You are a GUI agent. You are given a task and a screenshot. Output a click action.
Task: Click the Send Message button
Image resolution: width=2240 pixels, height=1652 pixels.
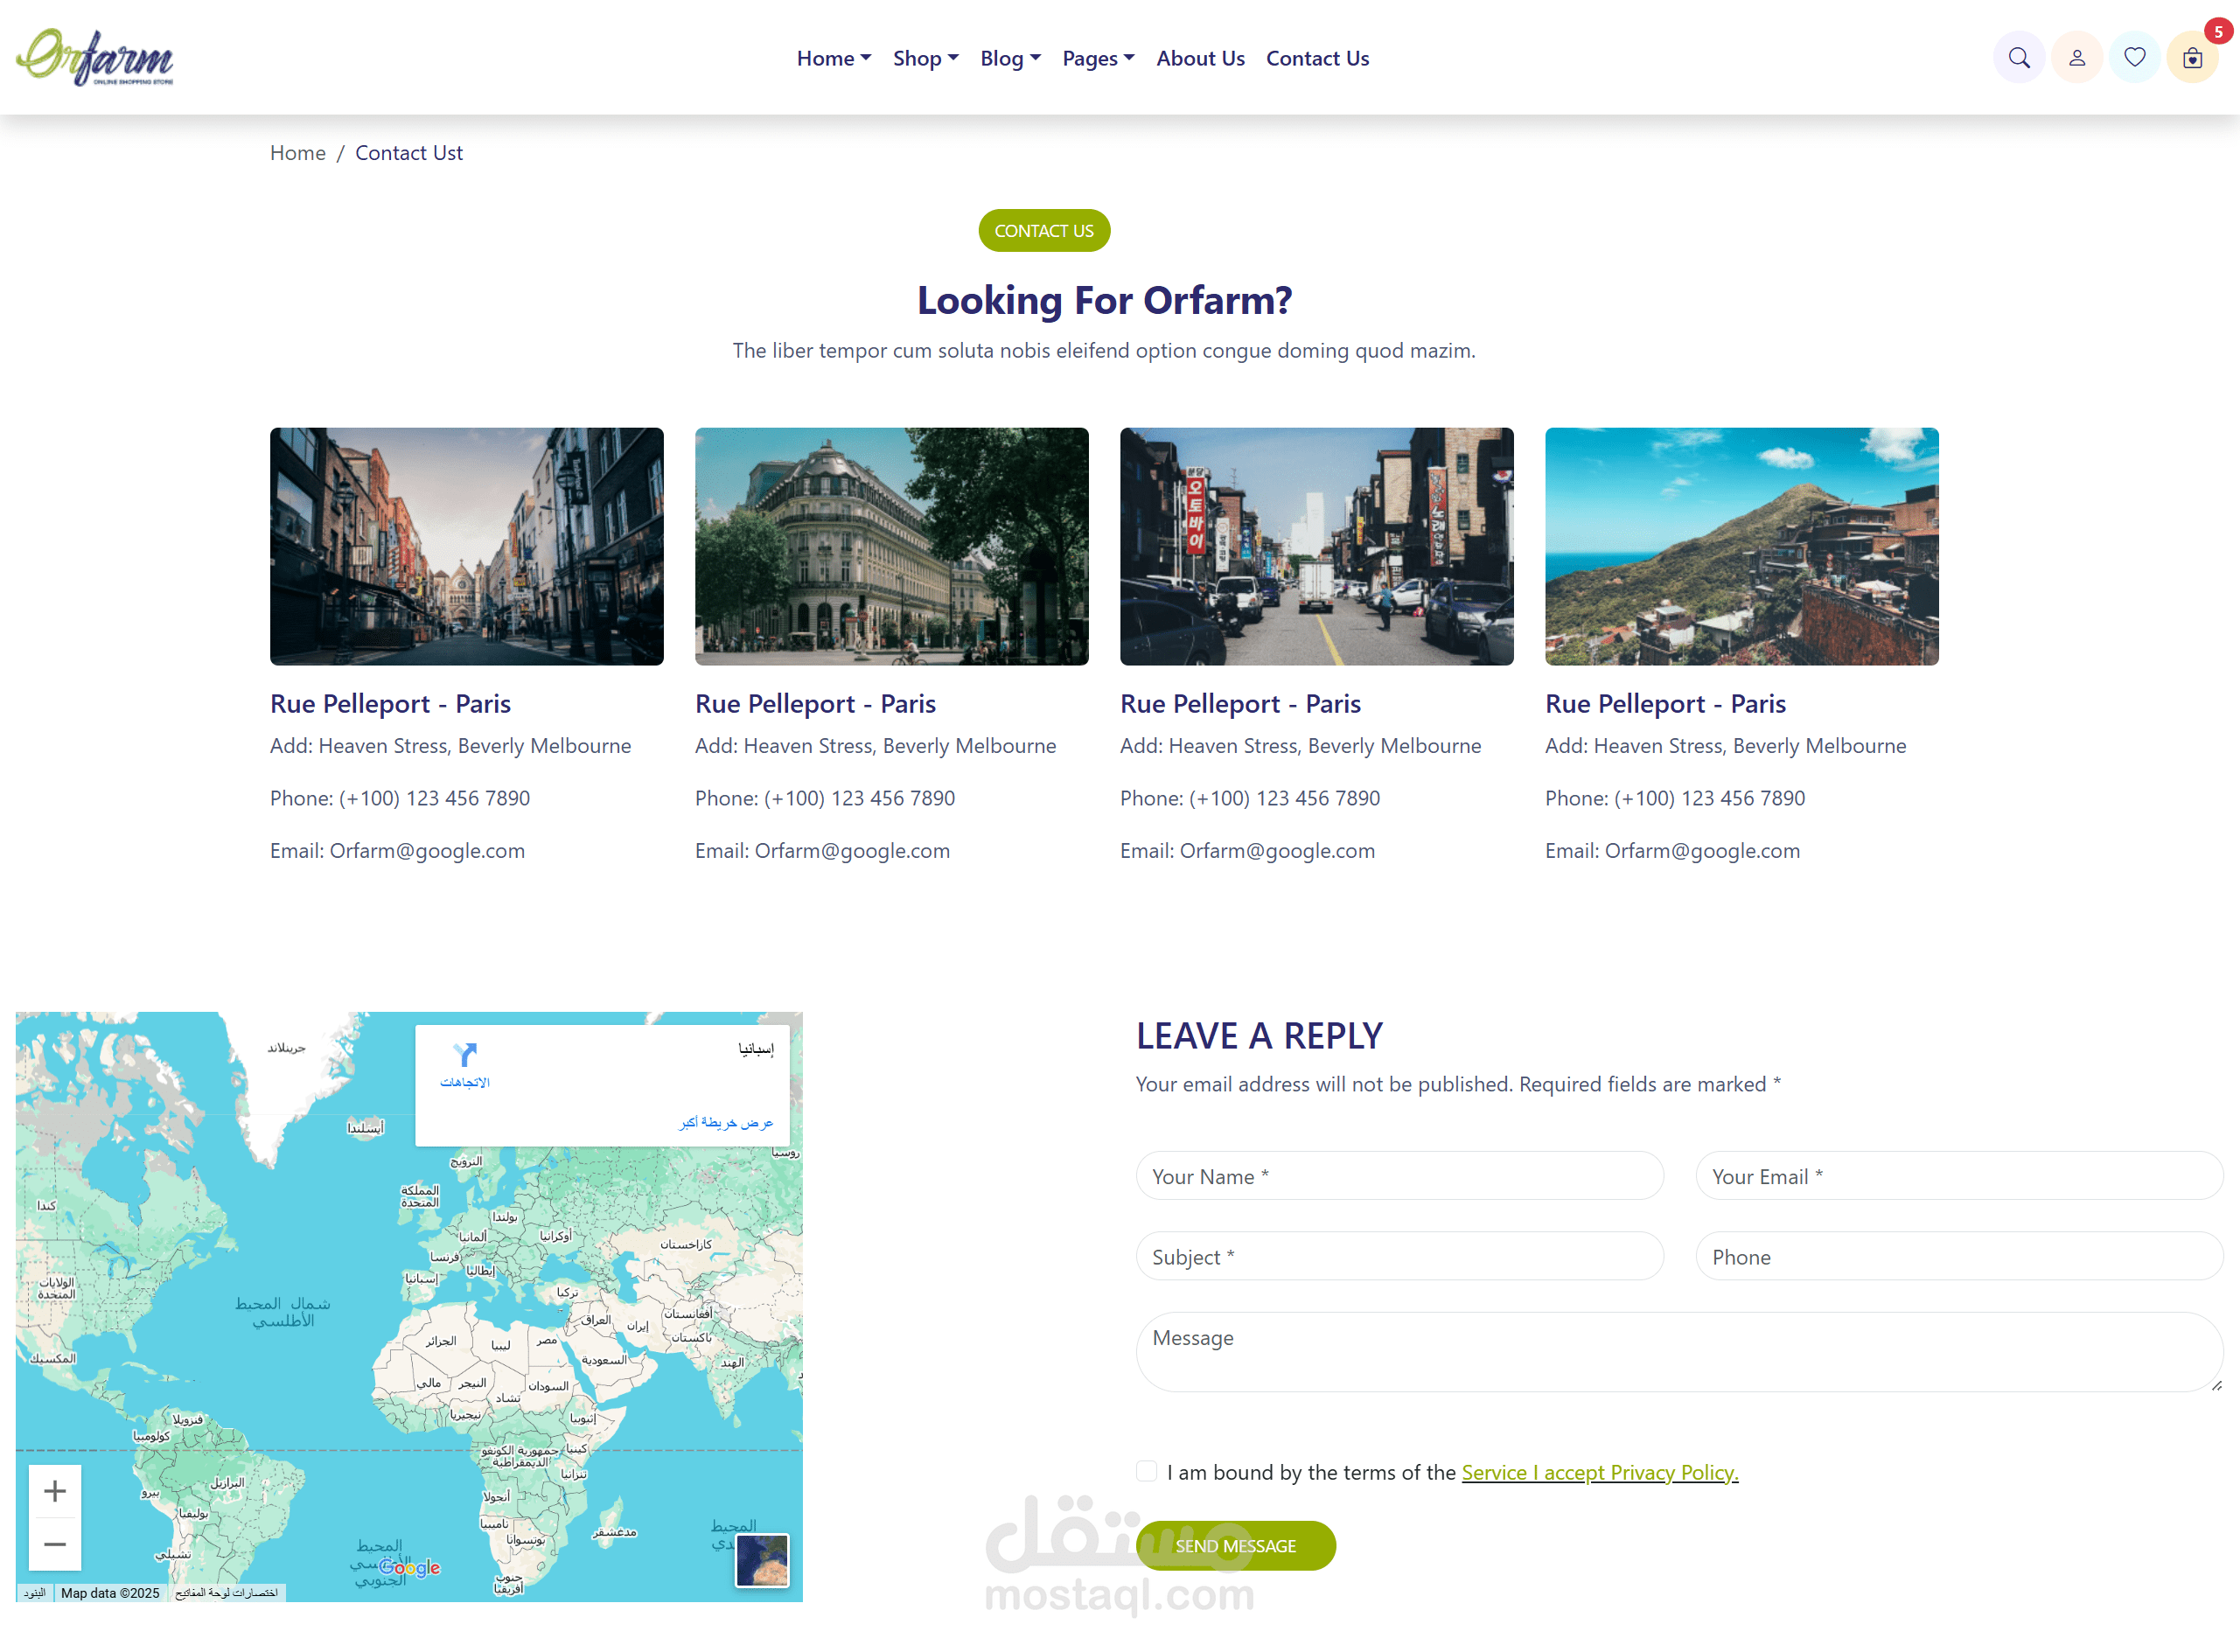tap(1235, 1546)
